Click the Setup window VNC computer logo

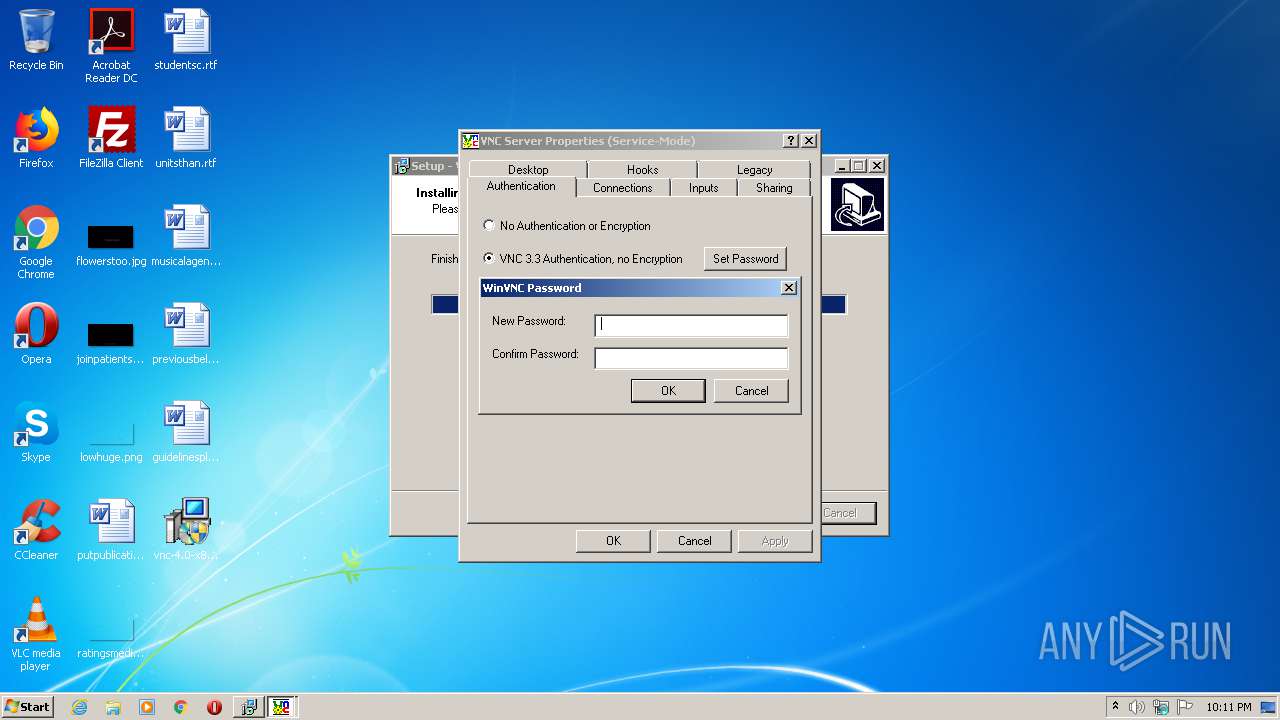(857, 205)
